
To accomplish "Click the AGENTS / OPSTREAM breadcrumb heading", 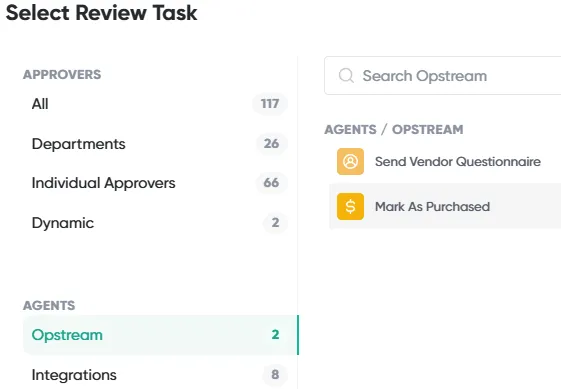I will click(394, 130).
